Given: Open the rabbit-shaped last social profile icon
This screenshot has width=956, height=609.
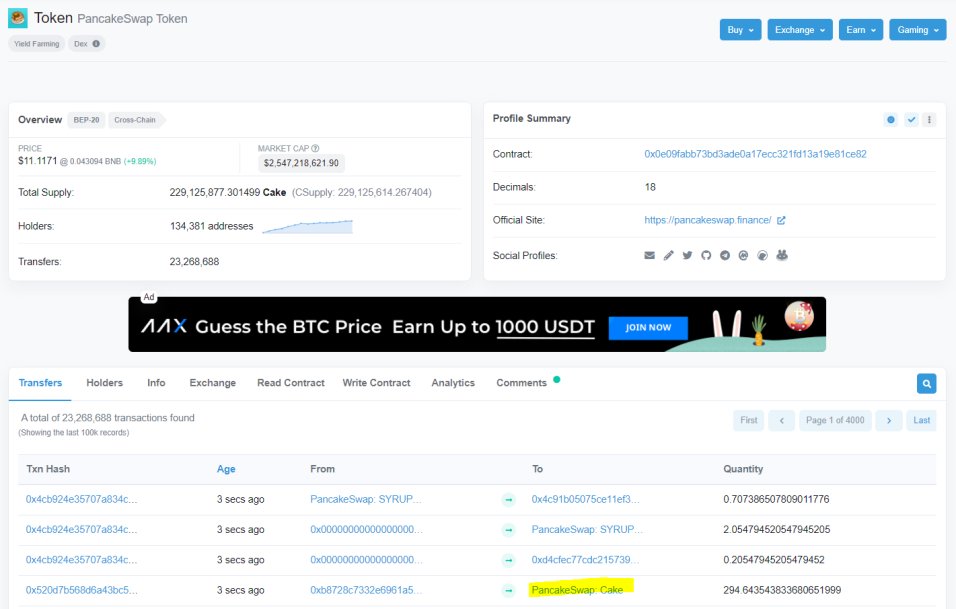Looking at the screenshot, I should (782, 255).
